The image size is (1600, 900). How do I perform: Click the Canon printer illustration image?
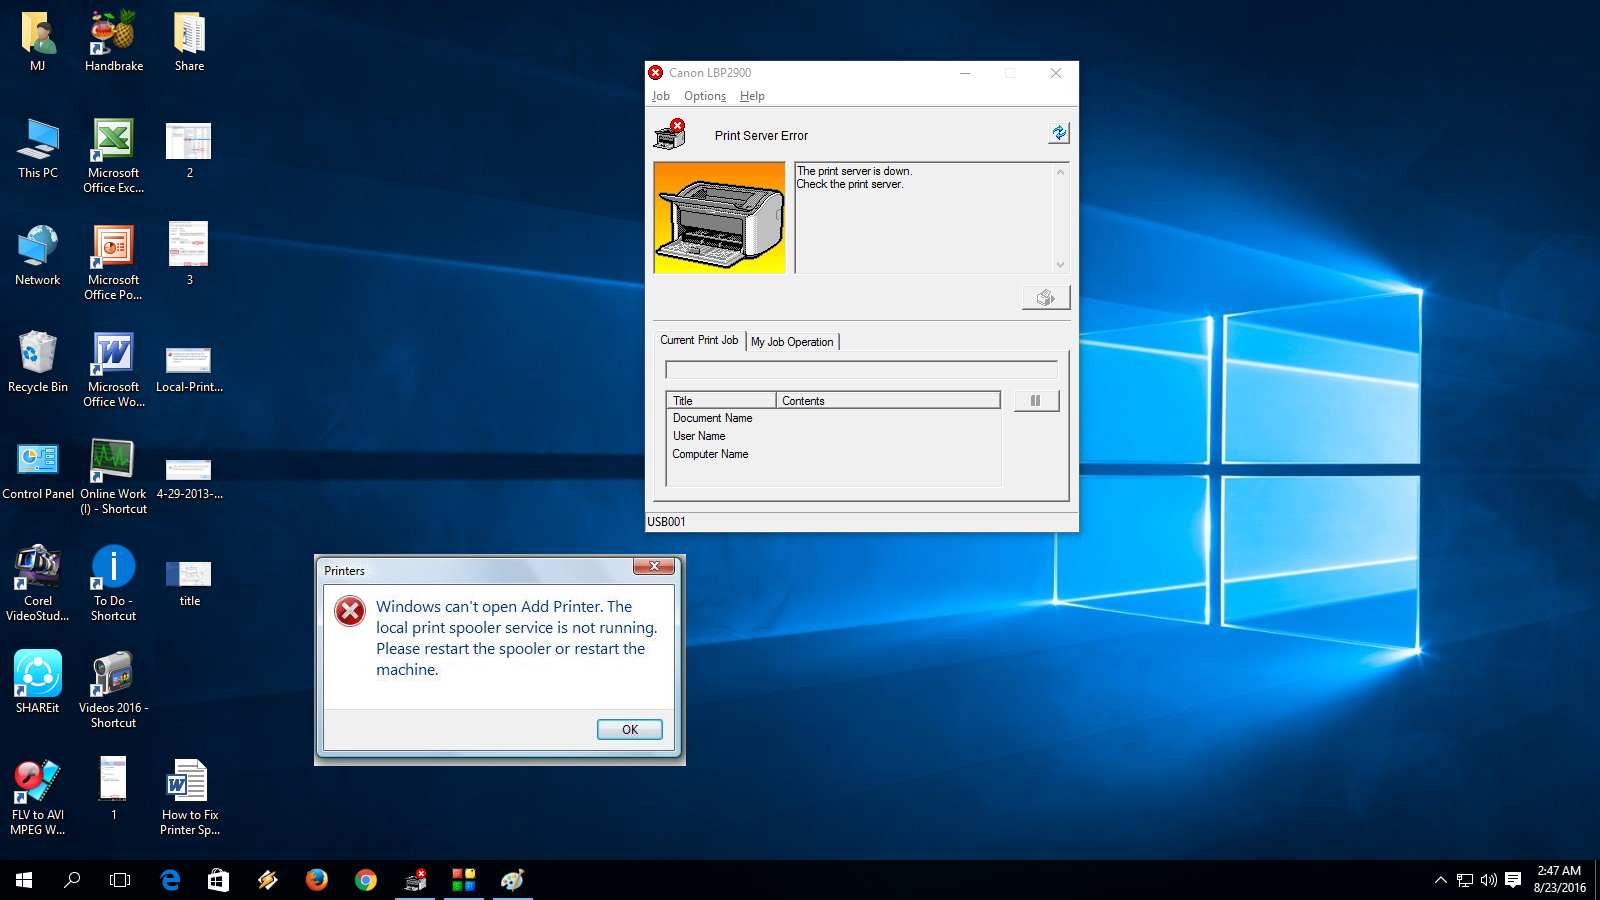click(720, 218)
